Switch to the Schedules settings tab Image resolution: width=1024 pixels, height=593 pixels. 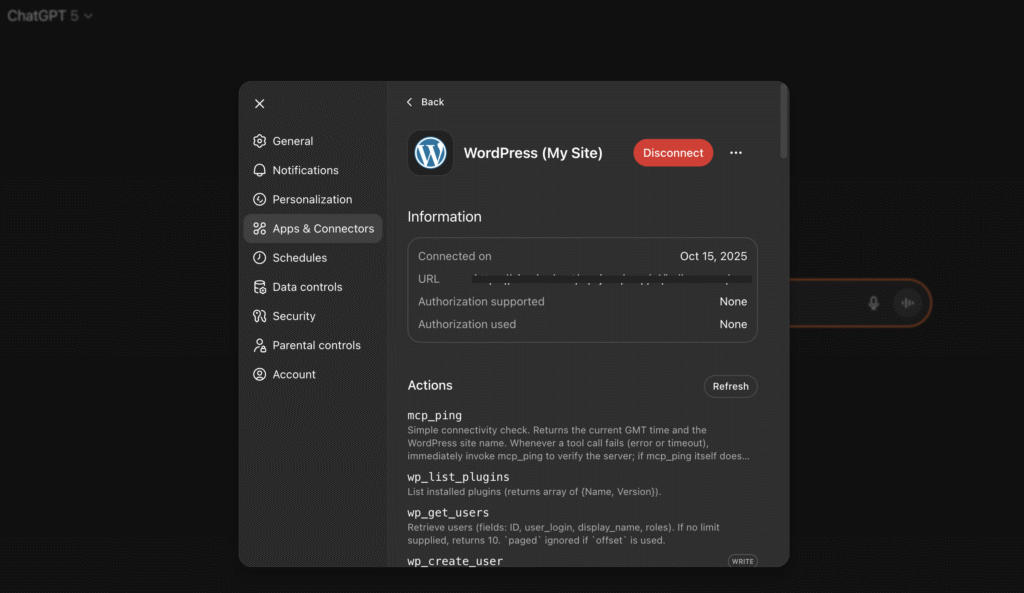[x=299, y=258]
